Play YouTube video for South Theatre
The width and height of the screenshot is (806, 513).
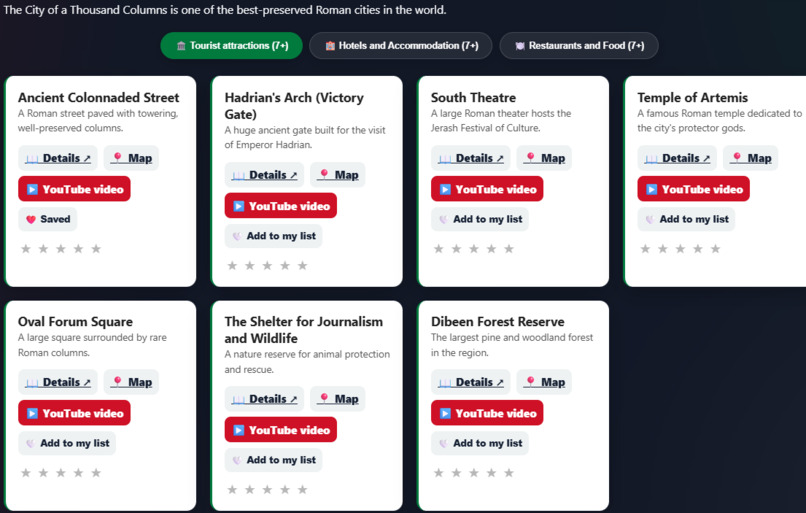(487, 189)
